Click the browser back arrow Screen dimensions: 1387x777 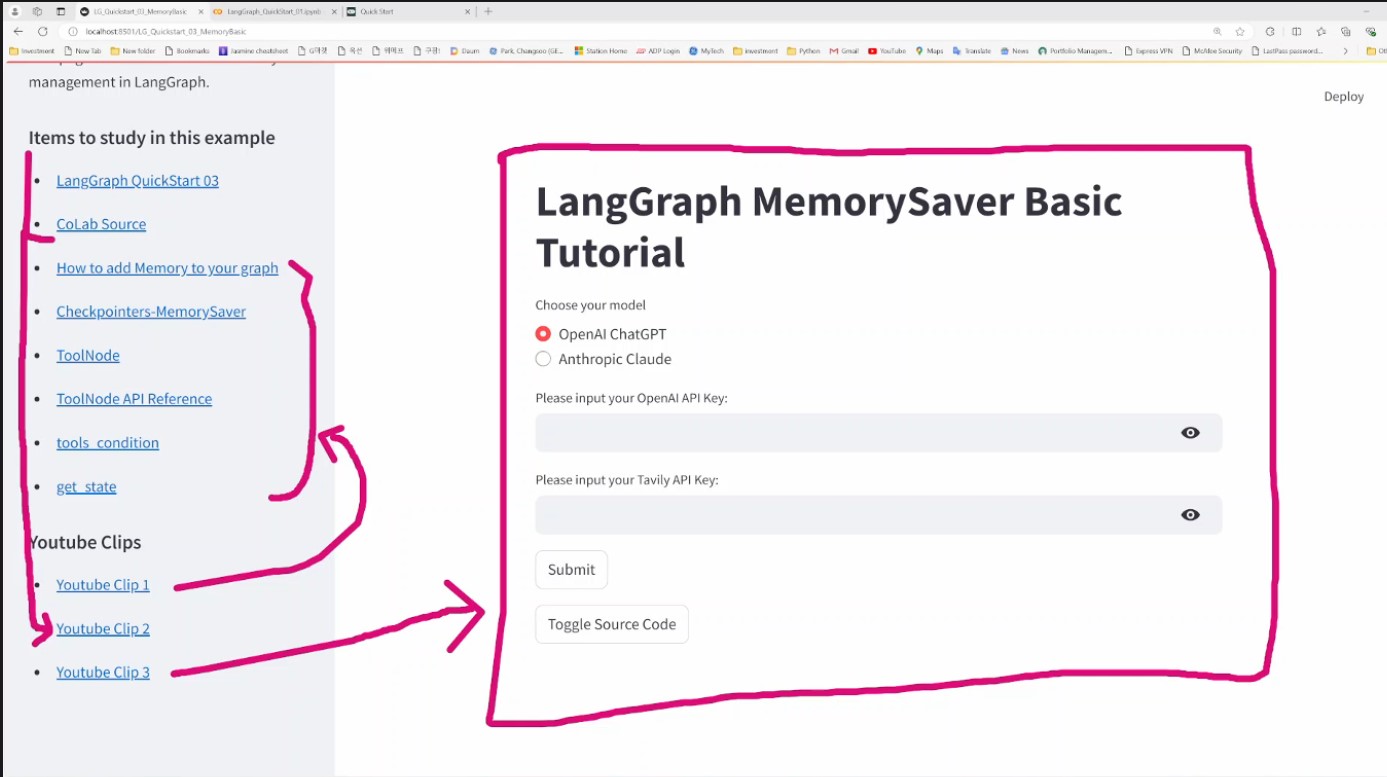(x=18, y=31)
